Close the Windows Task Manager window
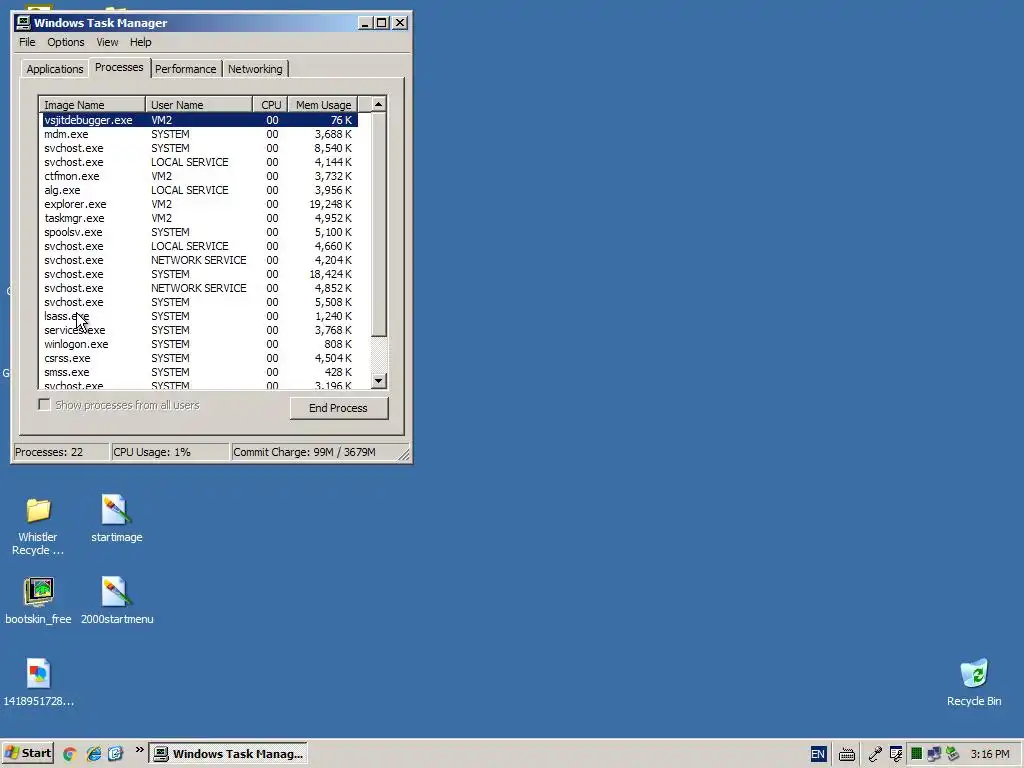1024x768 pixels. [400, 23]
